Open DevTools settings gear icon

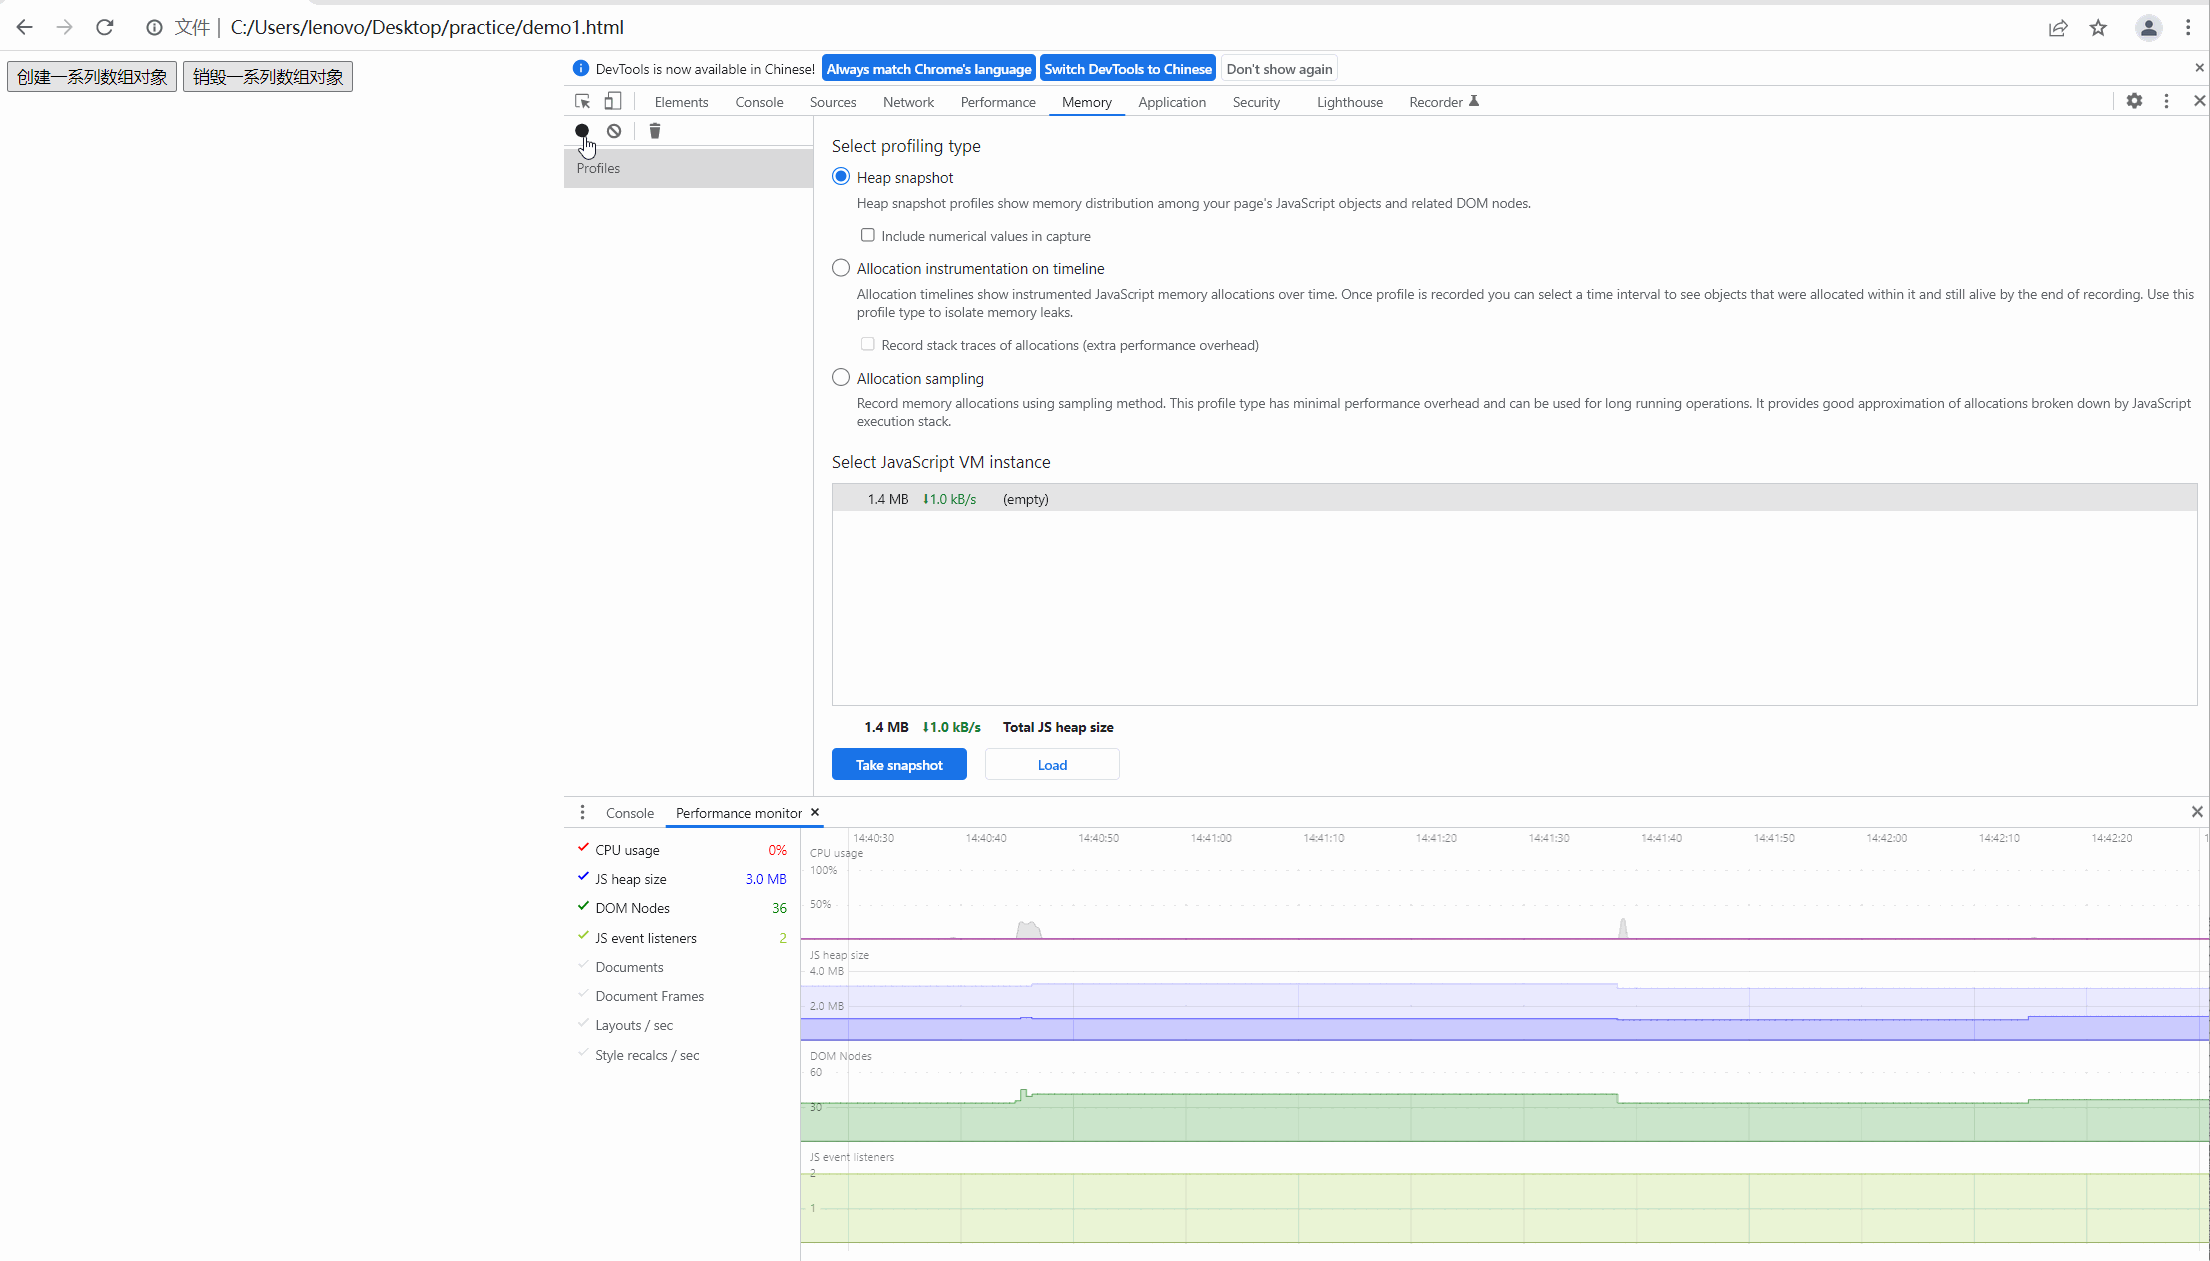point(2134,101)
